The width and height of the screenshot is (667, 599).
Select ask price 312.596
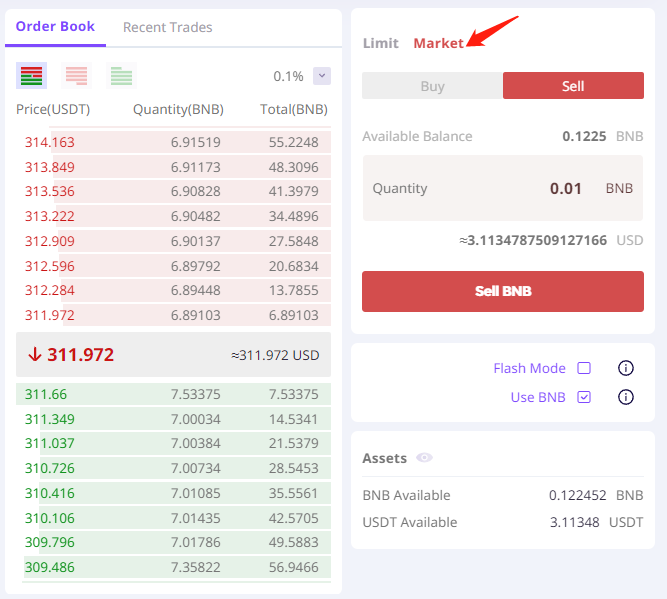[50, 266]
